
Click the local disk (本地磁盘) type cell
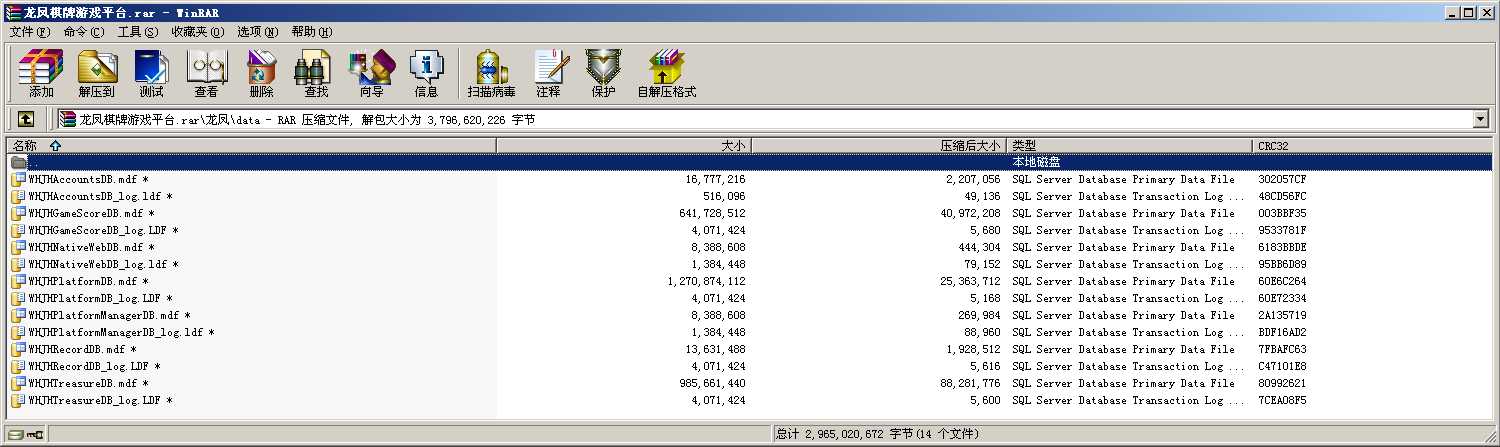click(x=1036, y=162)
